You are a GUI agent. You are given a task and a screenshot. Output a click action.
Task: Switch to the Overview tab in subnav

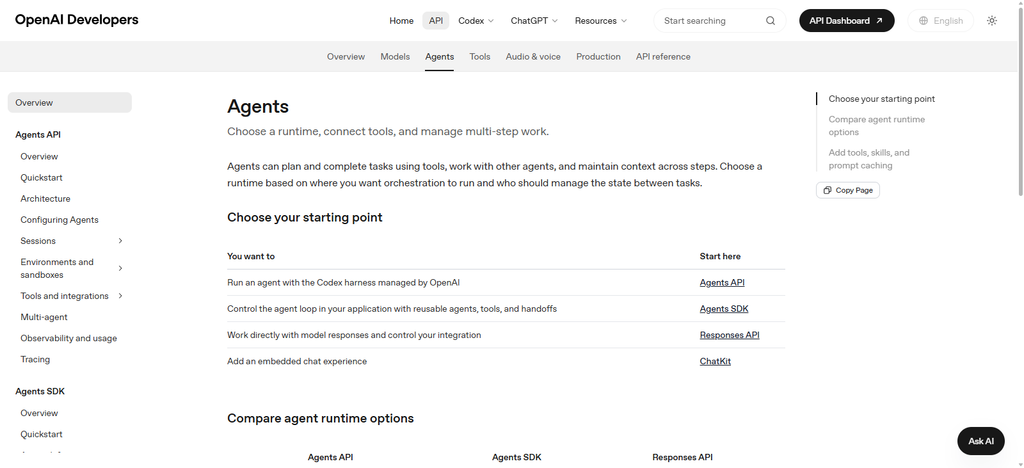click(345, 57)
